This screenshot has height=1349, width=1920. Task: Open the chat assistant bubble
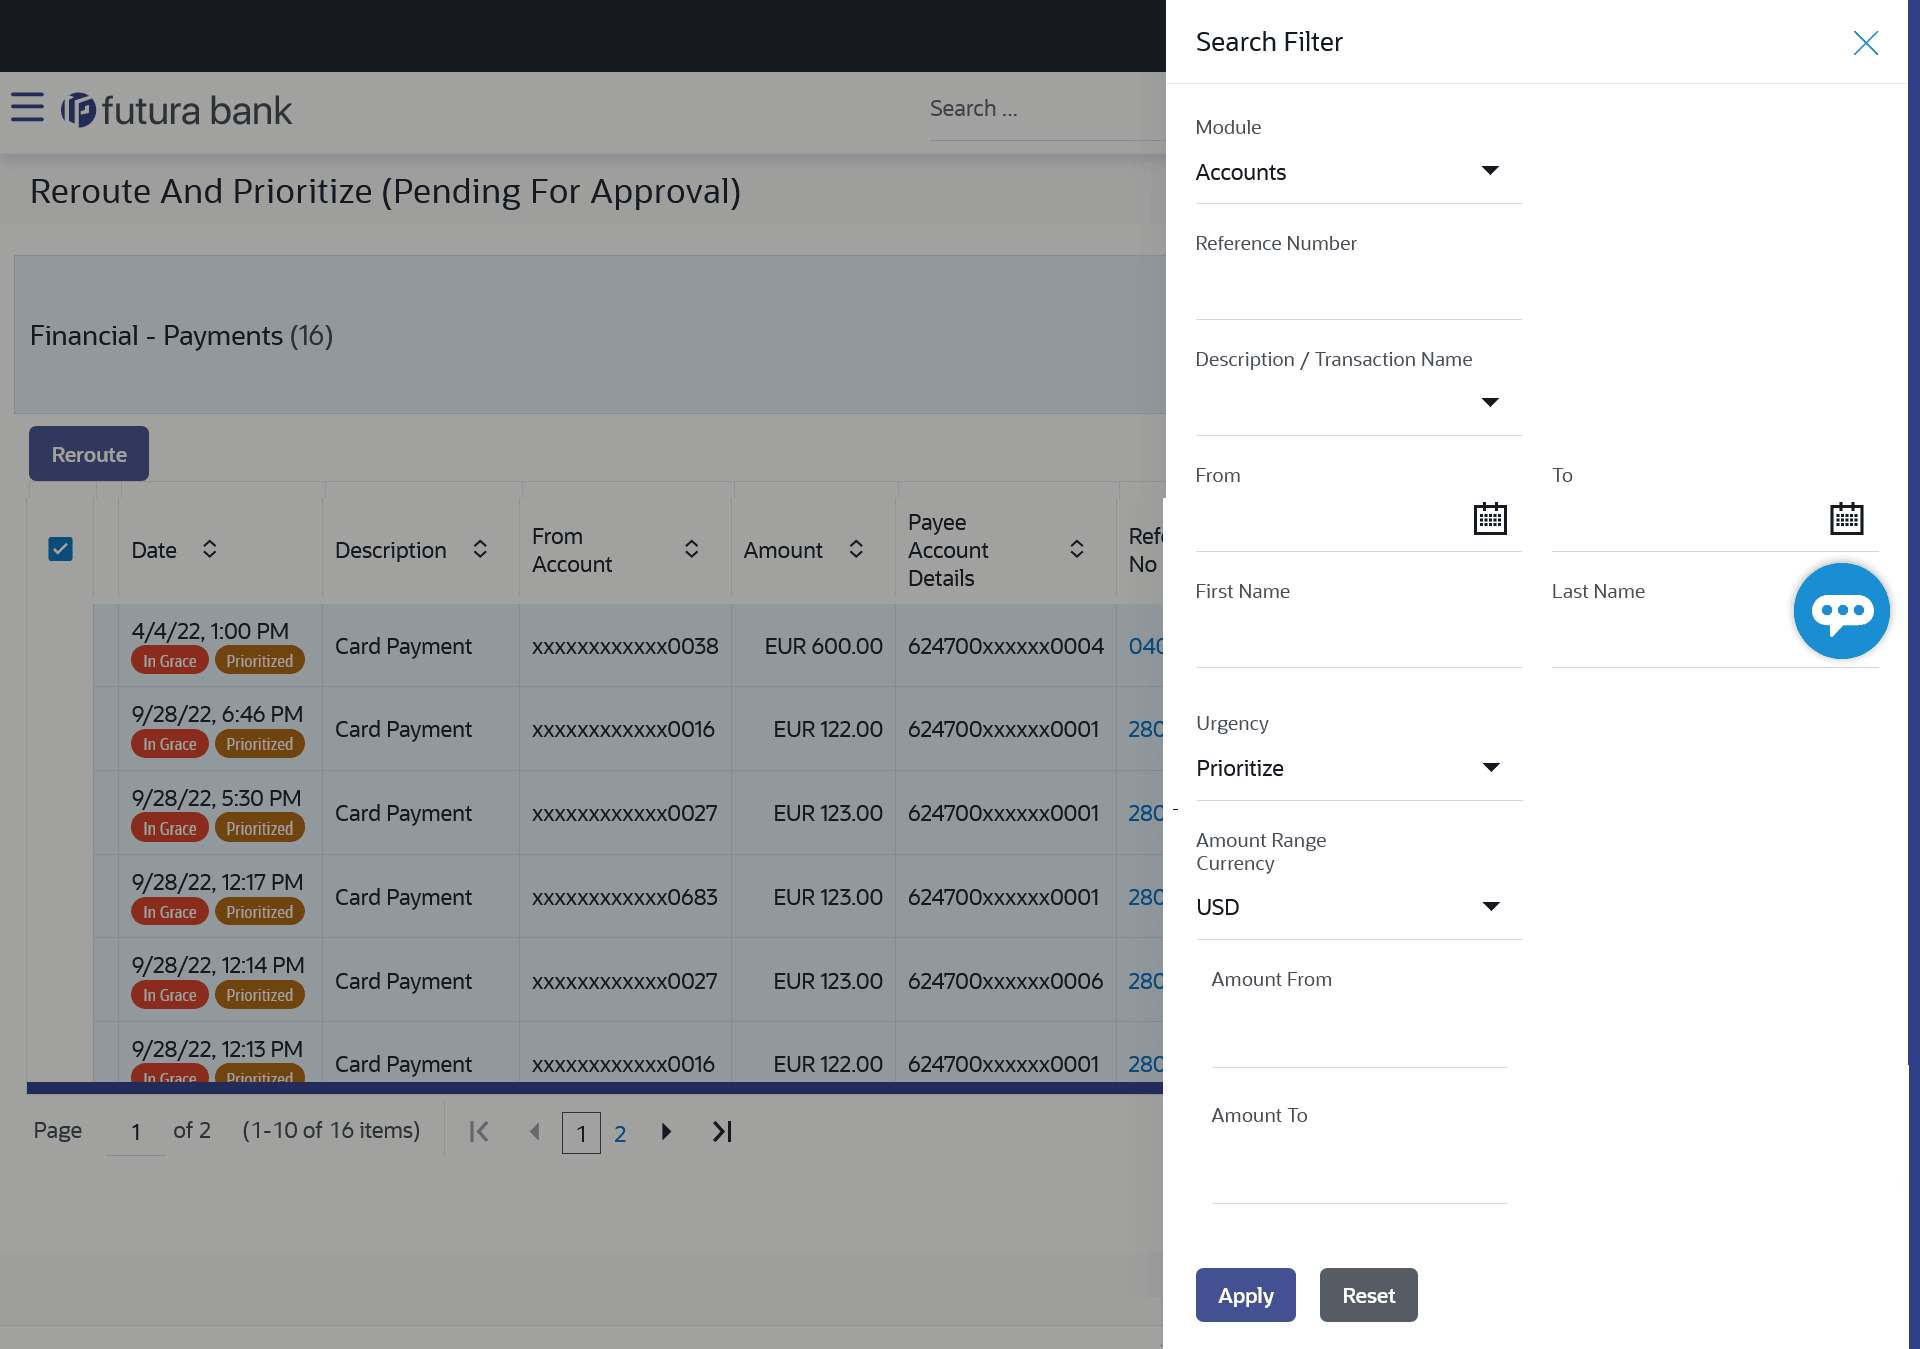[1840, 611]
